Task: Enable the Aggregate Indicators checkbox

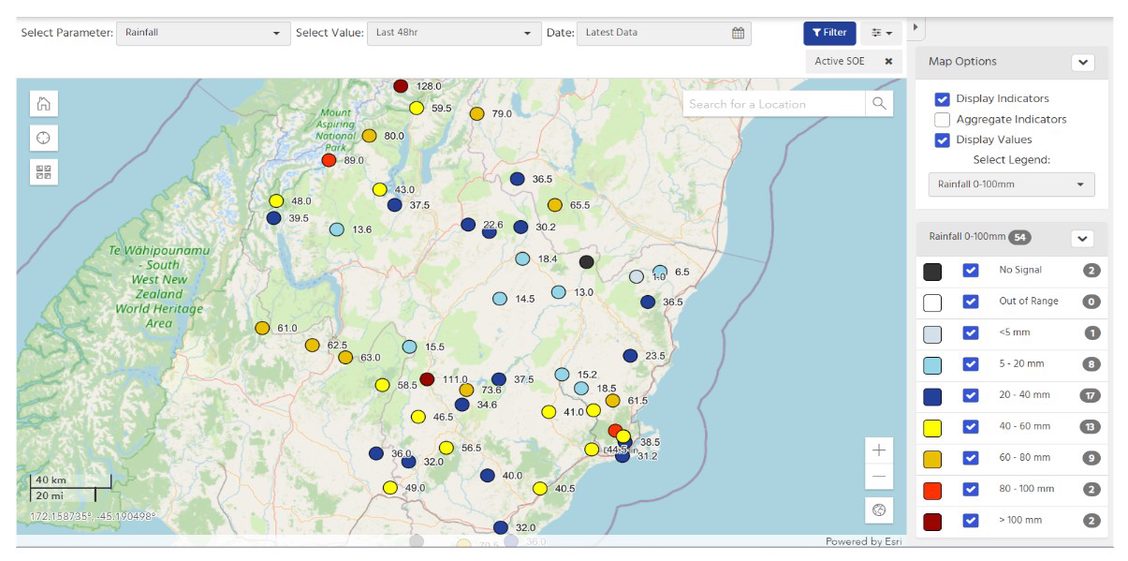Action: pyautogui.click(x=942, y=119)
